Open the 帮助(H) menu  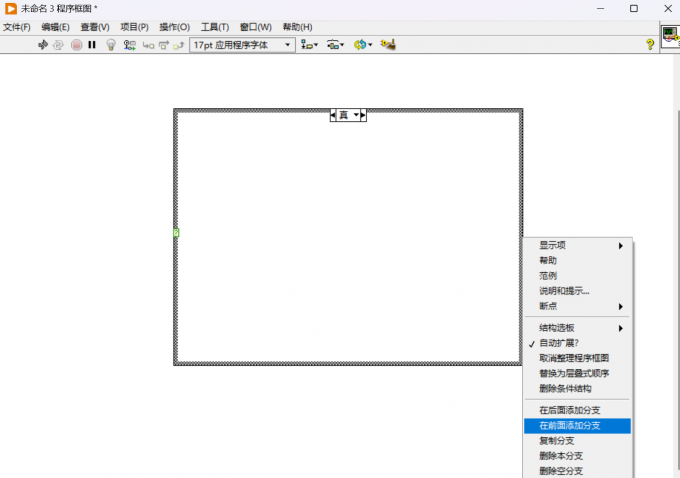[x=297, y=27]
